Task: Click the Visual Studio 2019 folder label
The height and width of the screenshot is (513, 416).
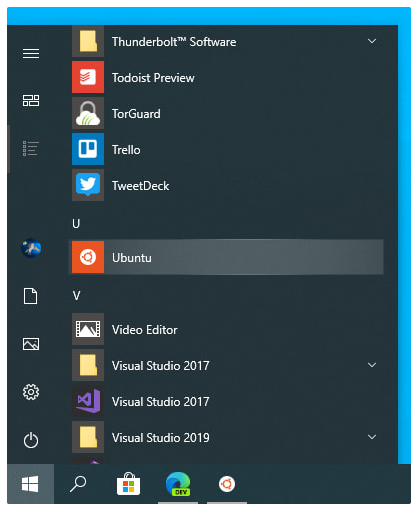Action: click(x=161, y=438)
